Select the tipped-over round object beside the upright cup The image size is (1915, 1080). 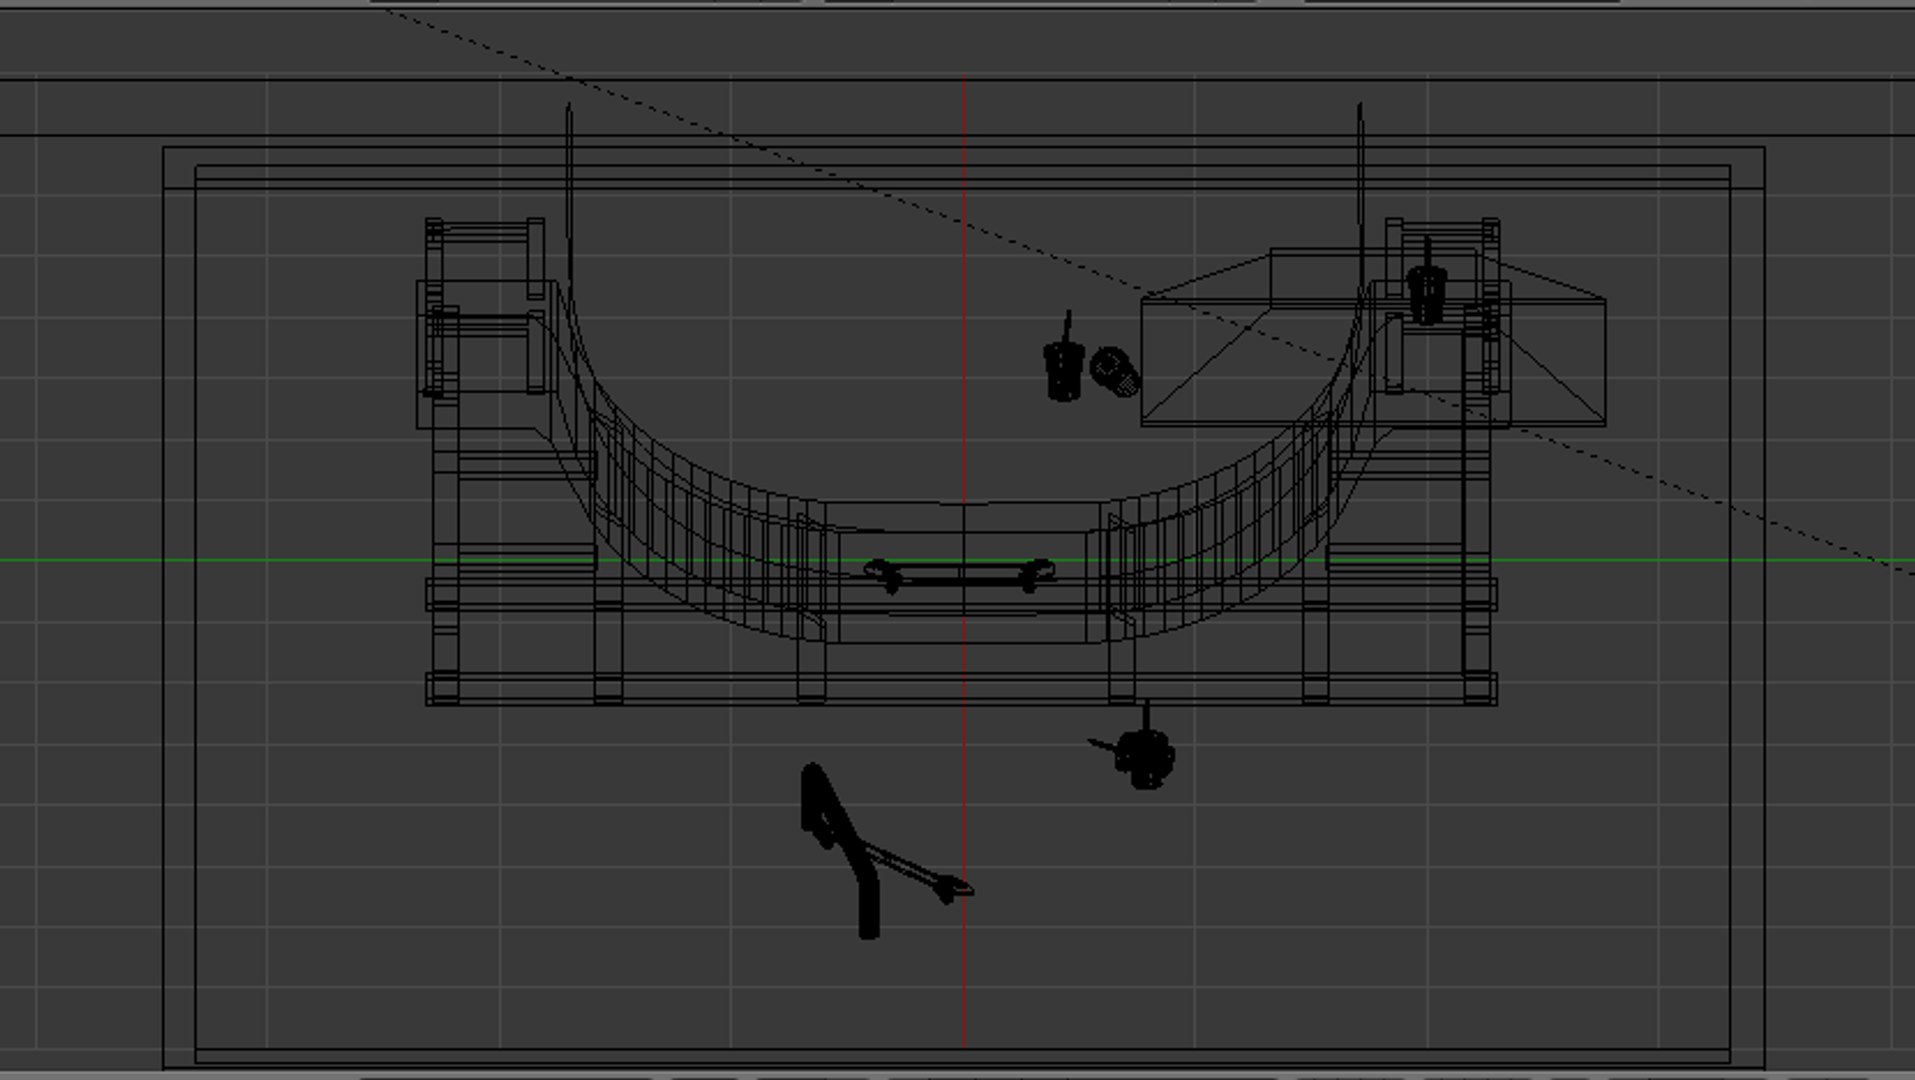(1115, 372)
